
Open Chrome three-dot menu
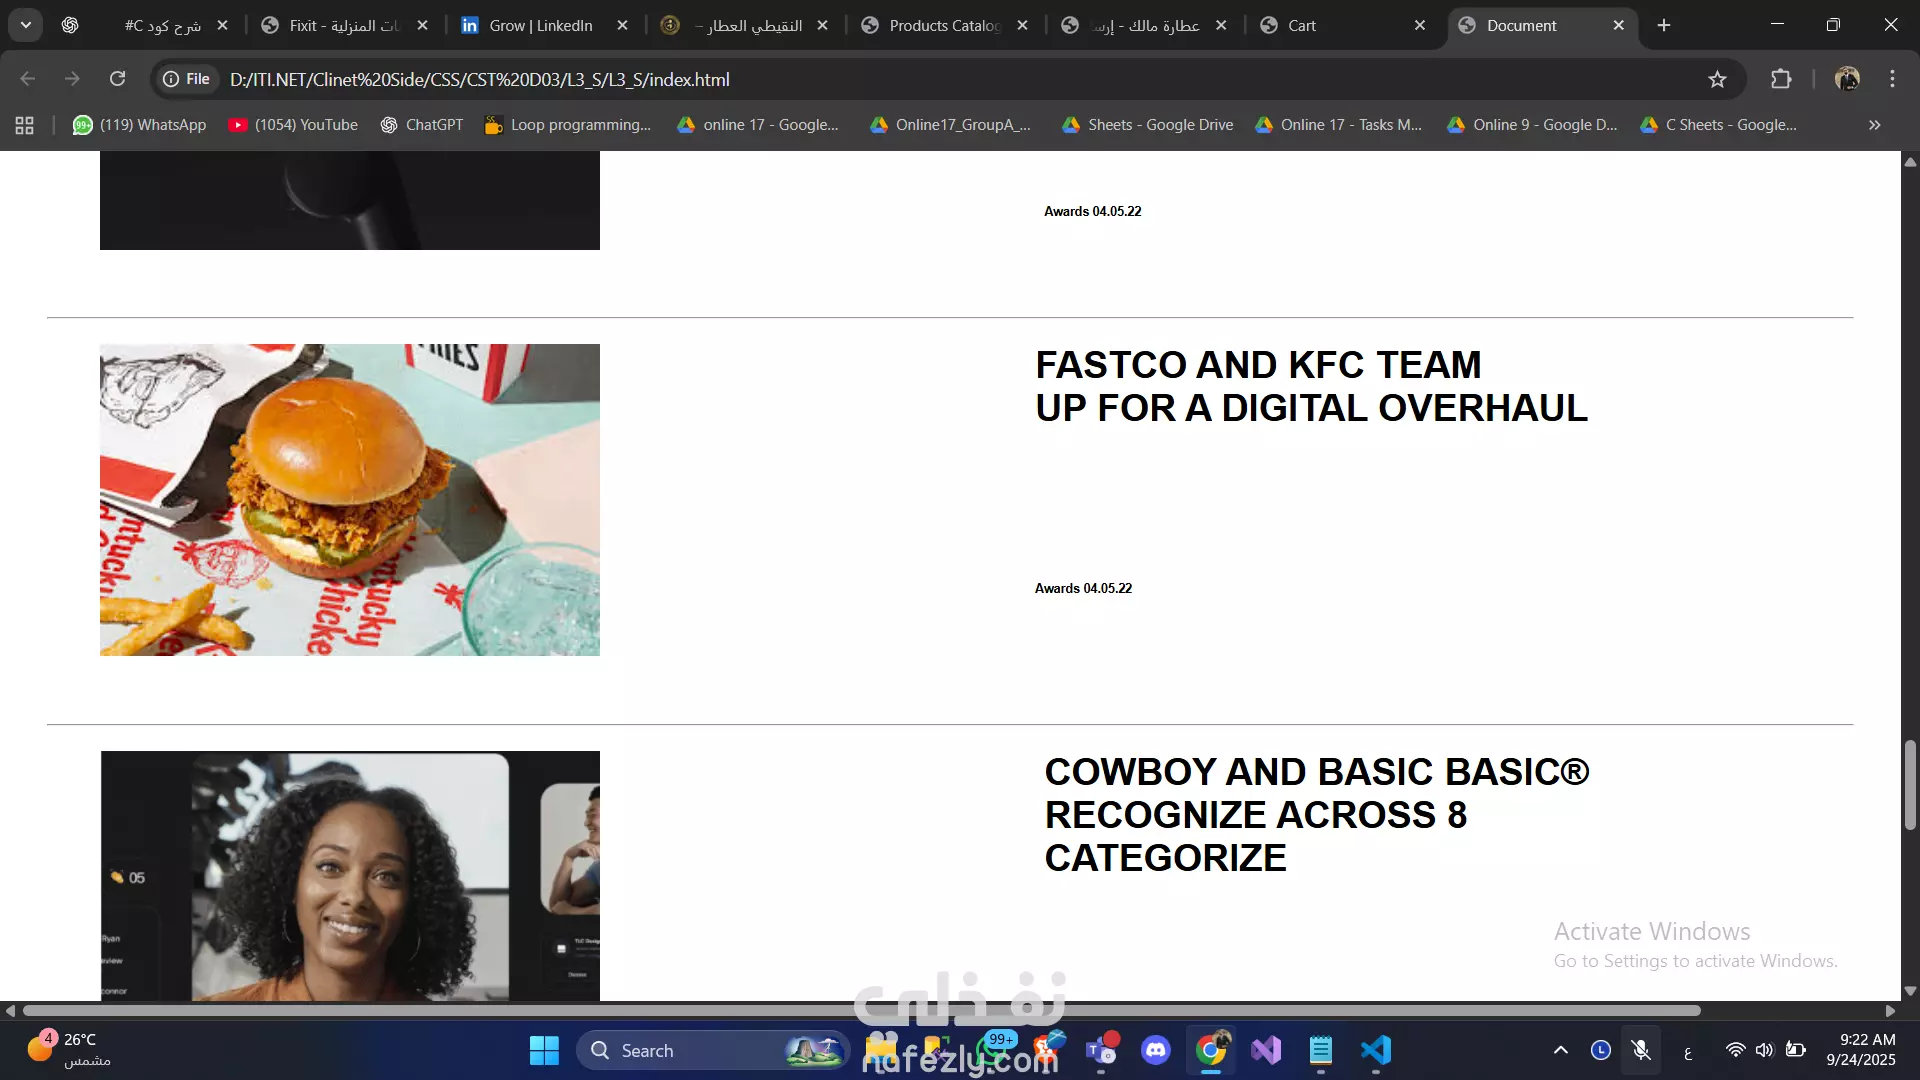tap(1892, 79)
